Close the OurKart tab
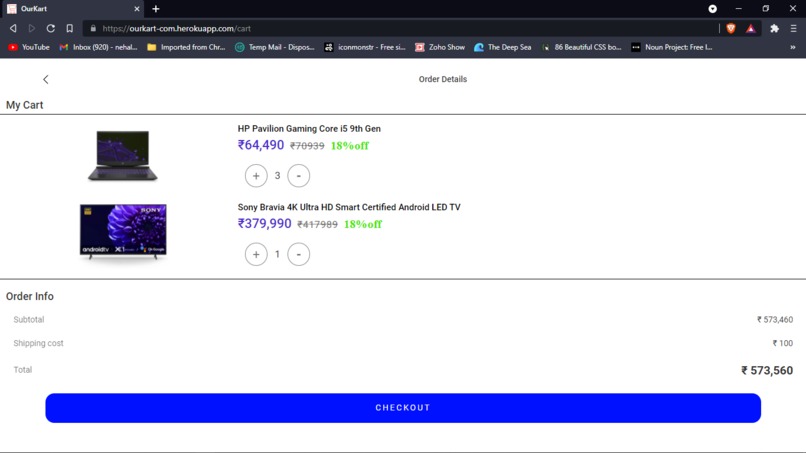The width and height of the screenshot is (806, 453). click(137, 9)
